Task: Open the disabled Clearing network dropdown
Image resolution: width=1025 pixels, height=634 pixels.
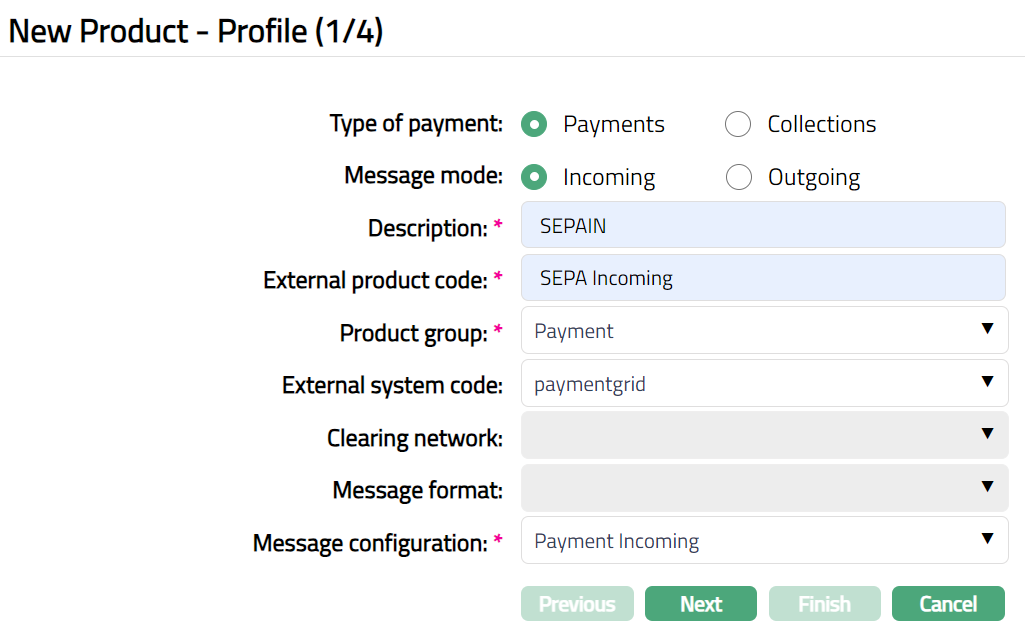Action: point(764,435)
